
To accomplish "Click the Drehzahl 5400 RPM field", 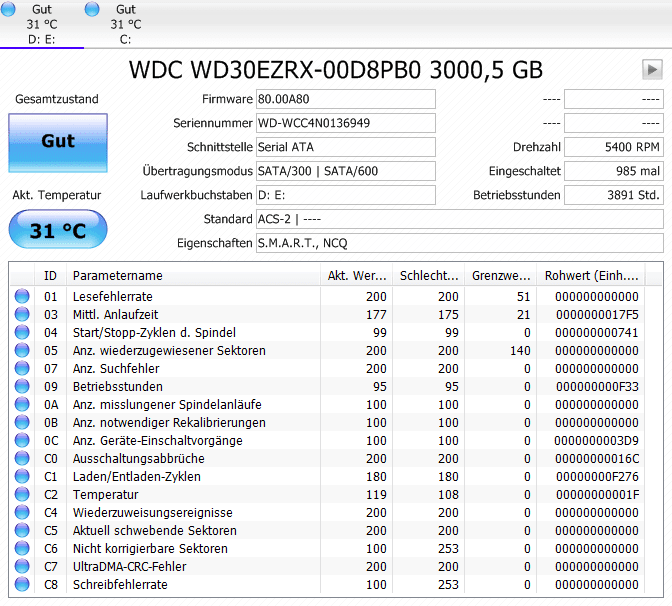I will click(x=614, y=147).
